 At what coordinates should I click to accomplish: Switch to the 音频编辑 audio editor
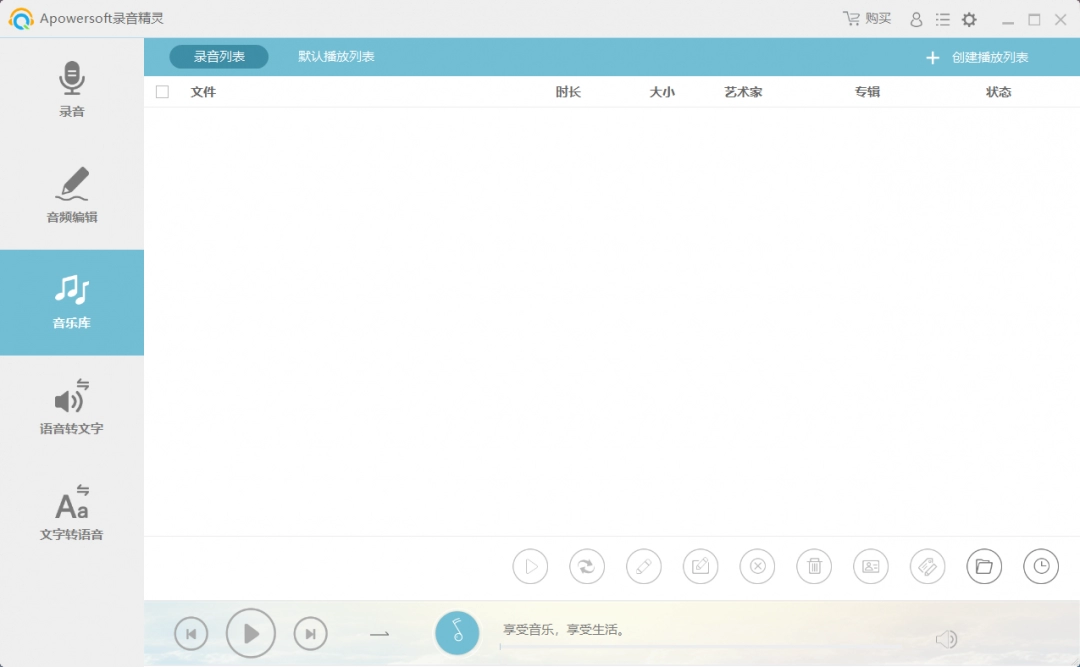click(x=70, y=195)
